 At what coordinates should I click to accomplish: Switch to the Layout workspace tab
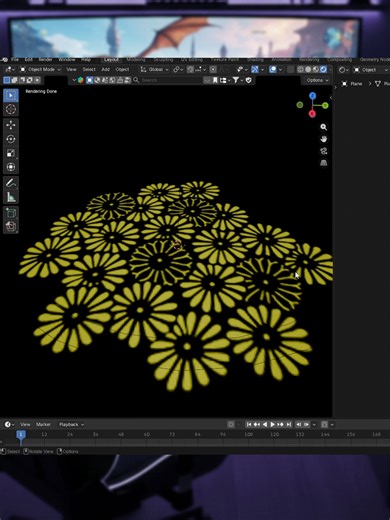(111, 60)
